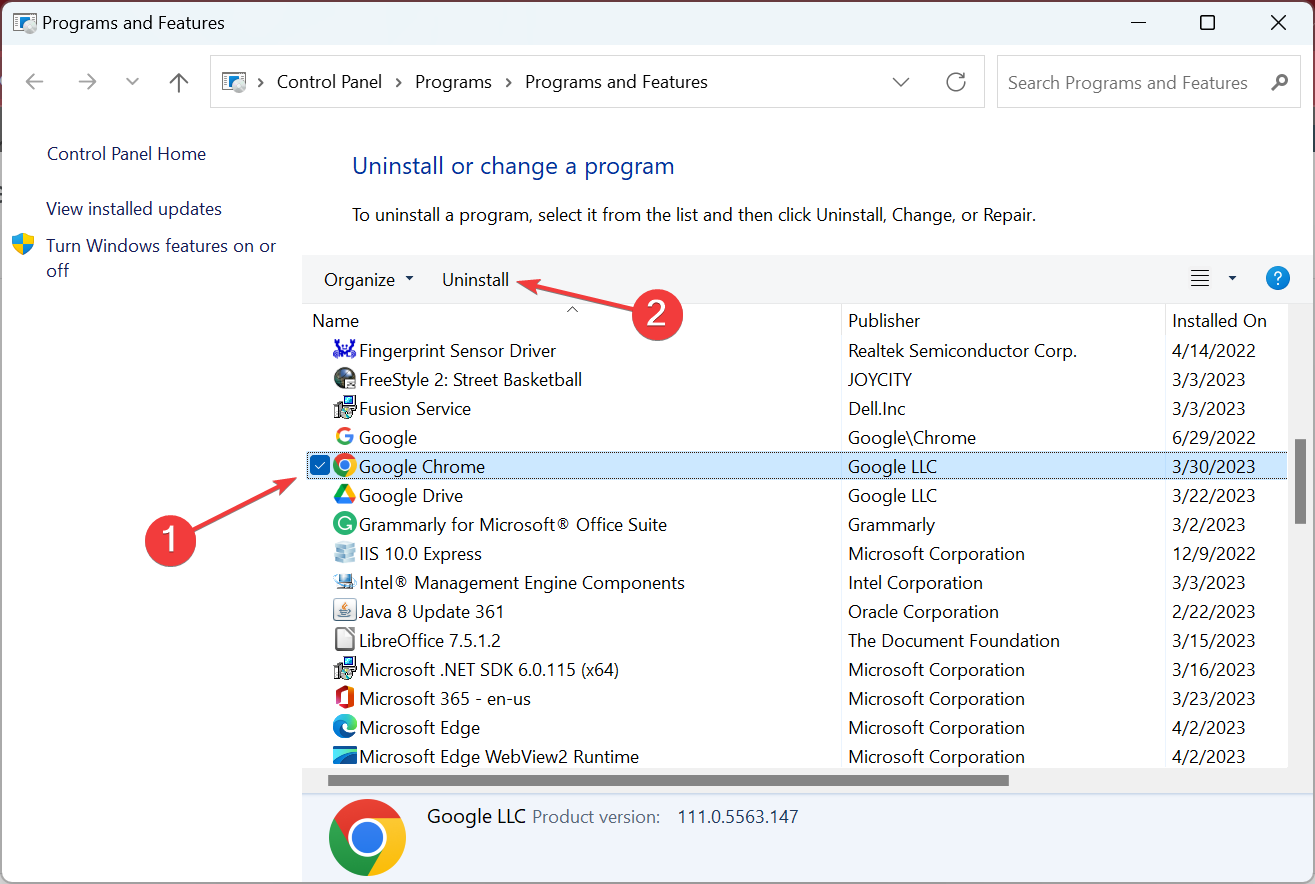Click Control Panel in the breadcrumb
The image size is (1315, 884).
click(x=329, y=82)
